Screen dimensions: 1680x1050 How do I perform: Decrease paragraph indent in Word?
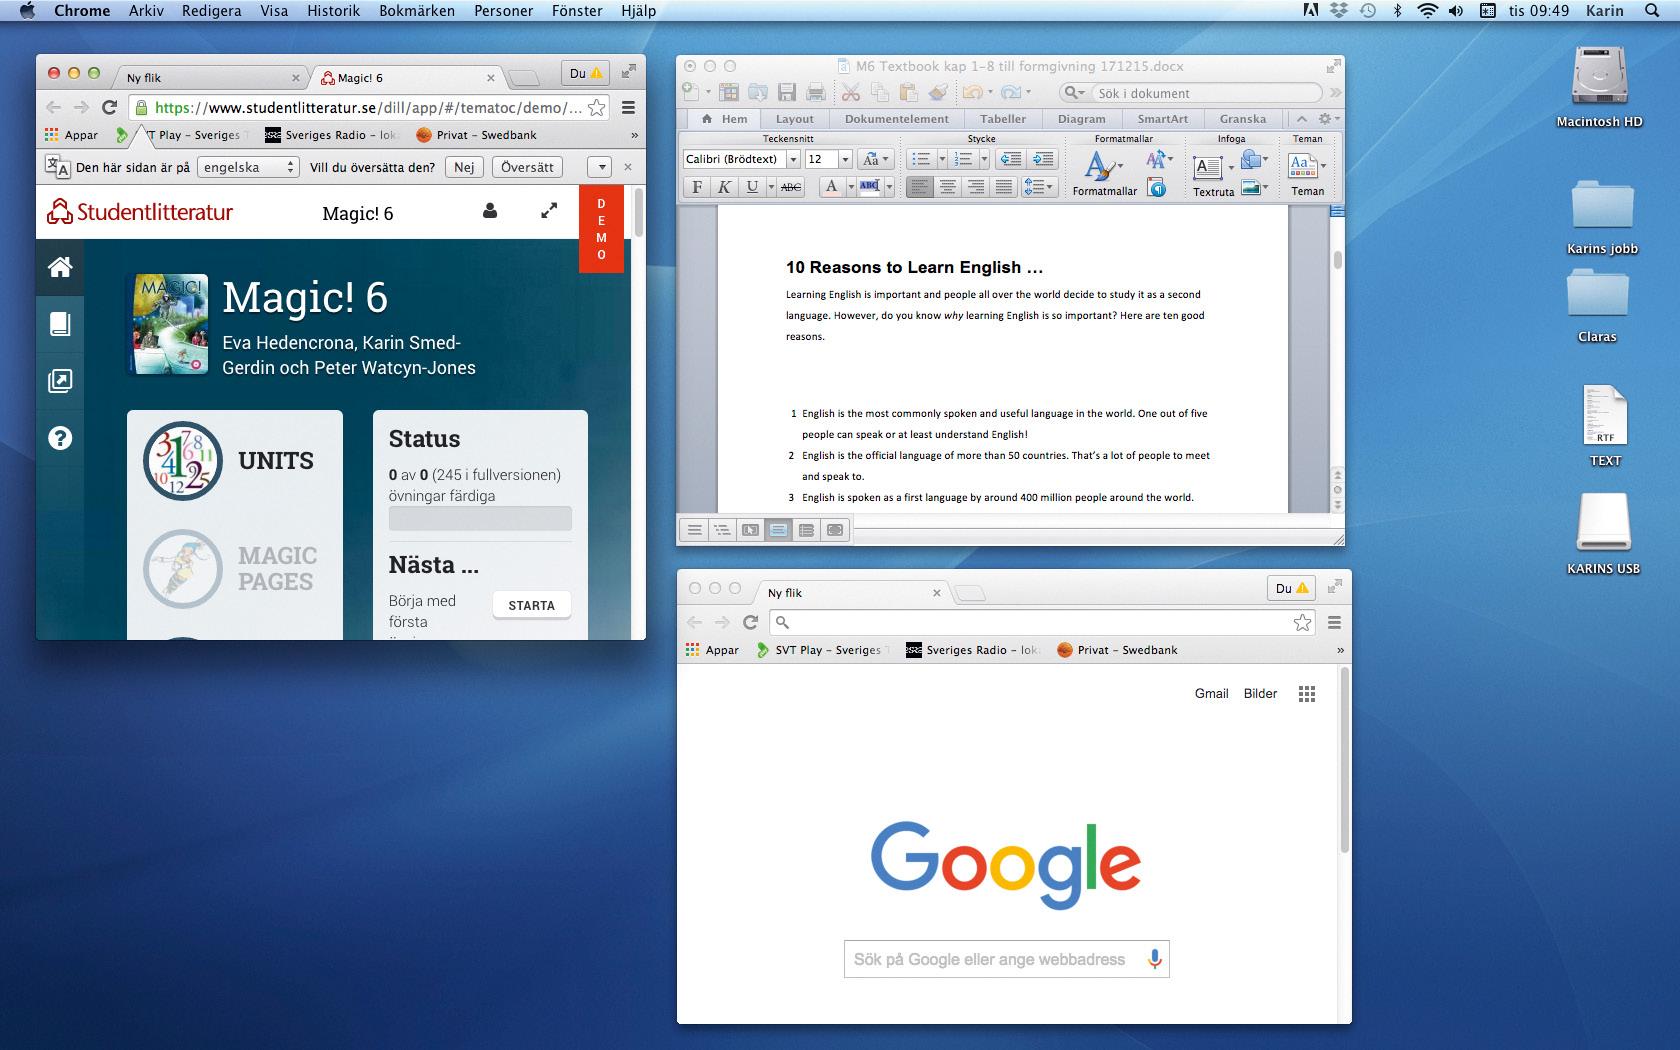[1011, 159]
